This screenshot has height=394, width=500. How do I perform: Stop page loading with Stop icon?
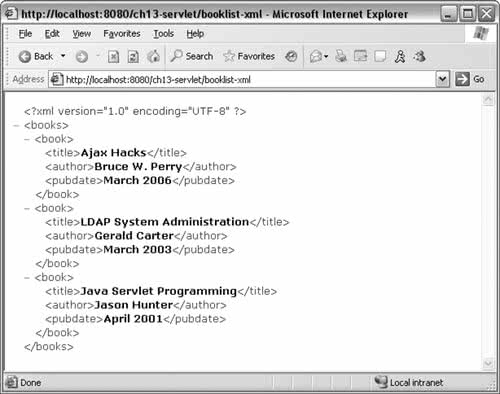[113, 57]
